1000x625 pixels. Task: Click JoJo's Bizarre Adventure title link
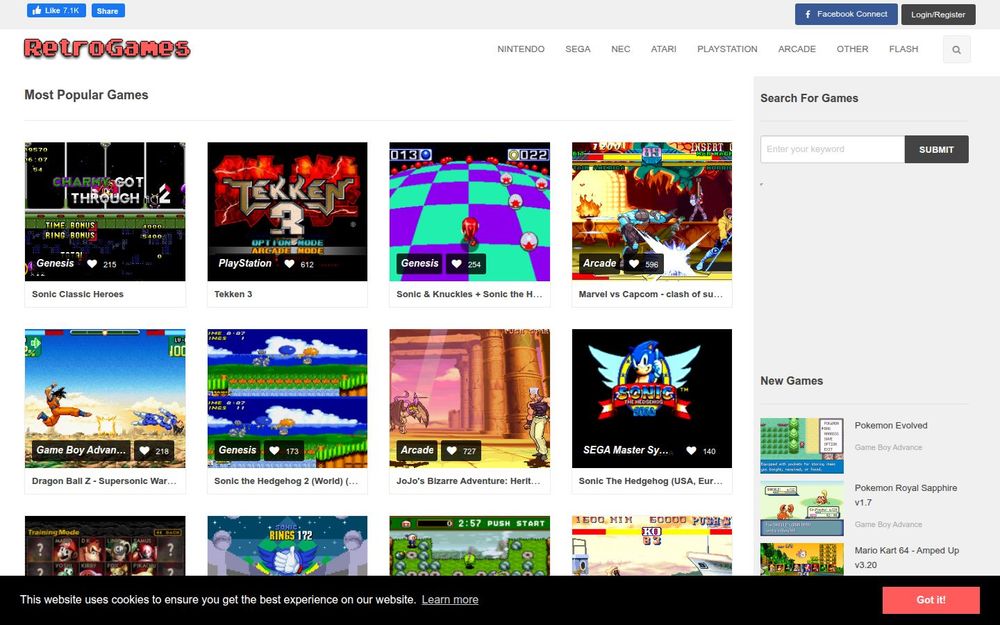[468, 481]
